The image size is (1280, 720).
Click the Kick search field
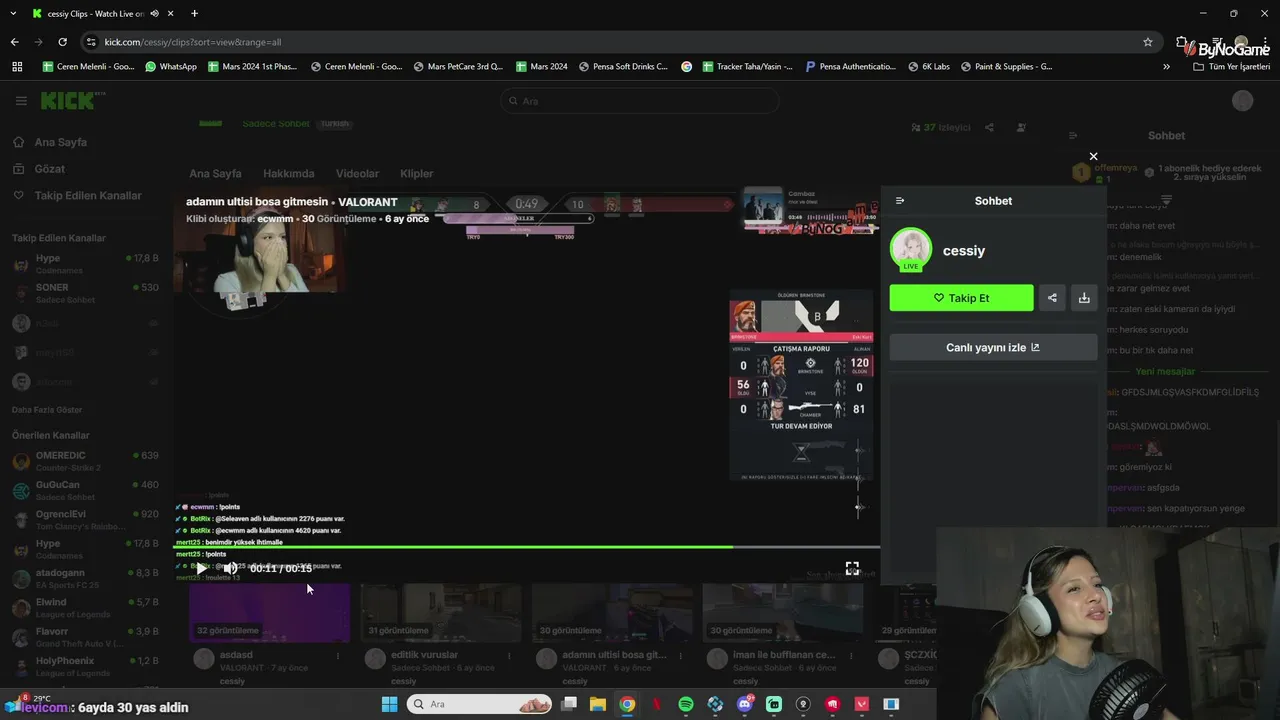point(640,101)
